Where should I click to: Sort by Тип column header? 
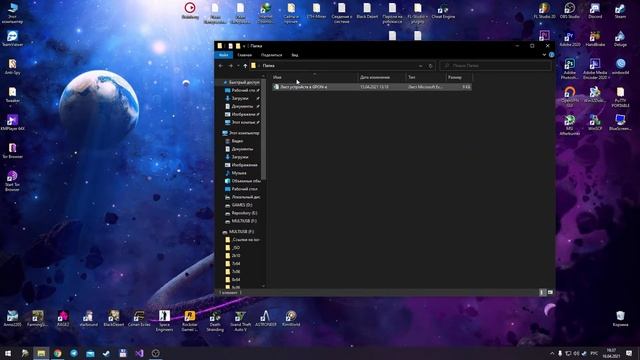(x=426, y=77)
